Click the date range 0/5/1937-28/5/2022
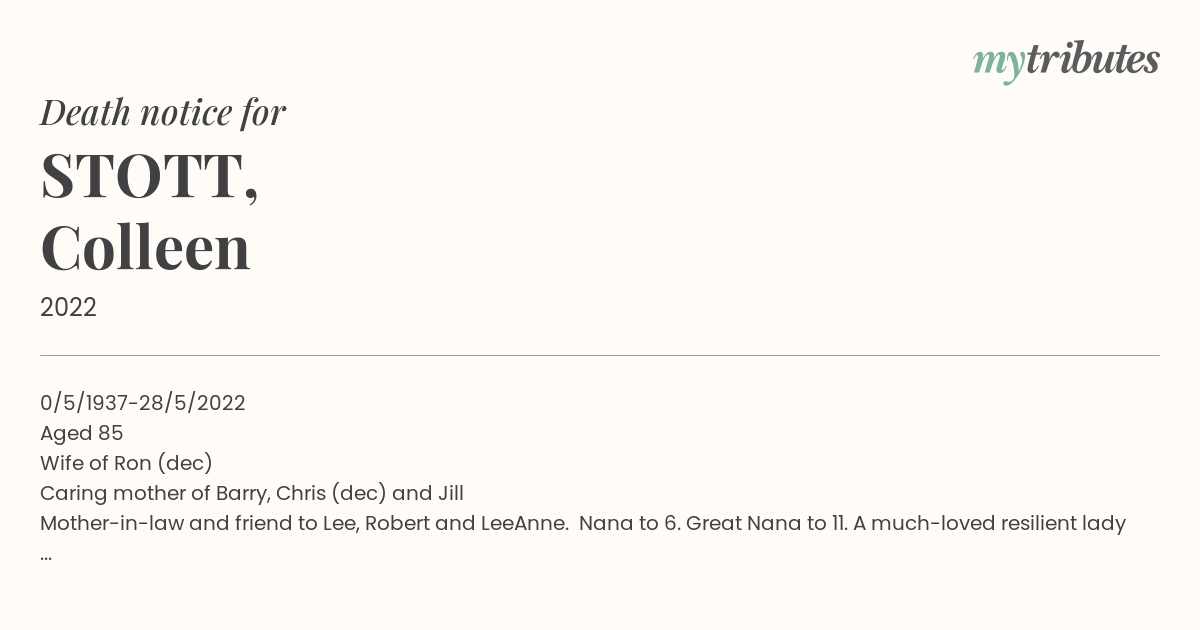This screenshot has width=1200, height=630. click(x=143, y=403)
